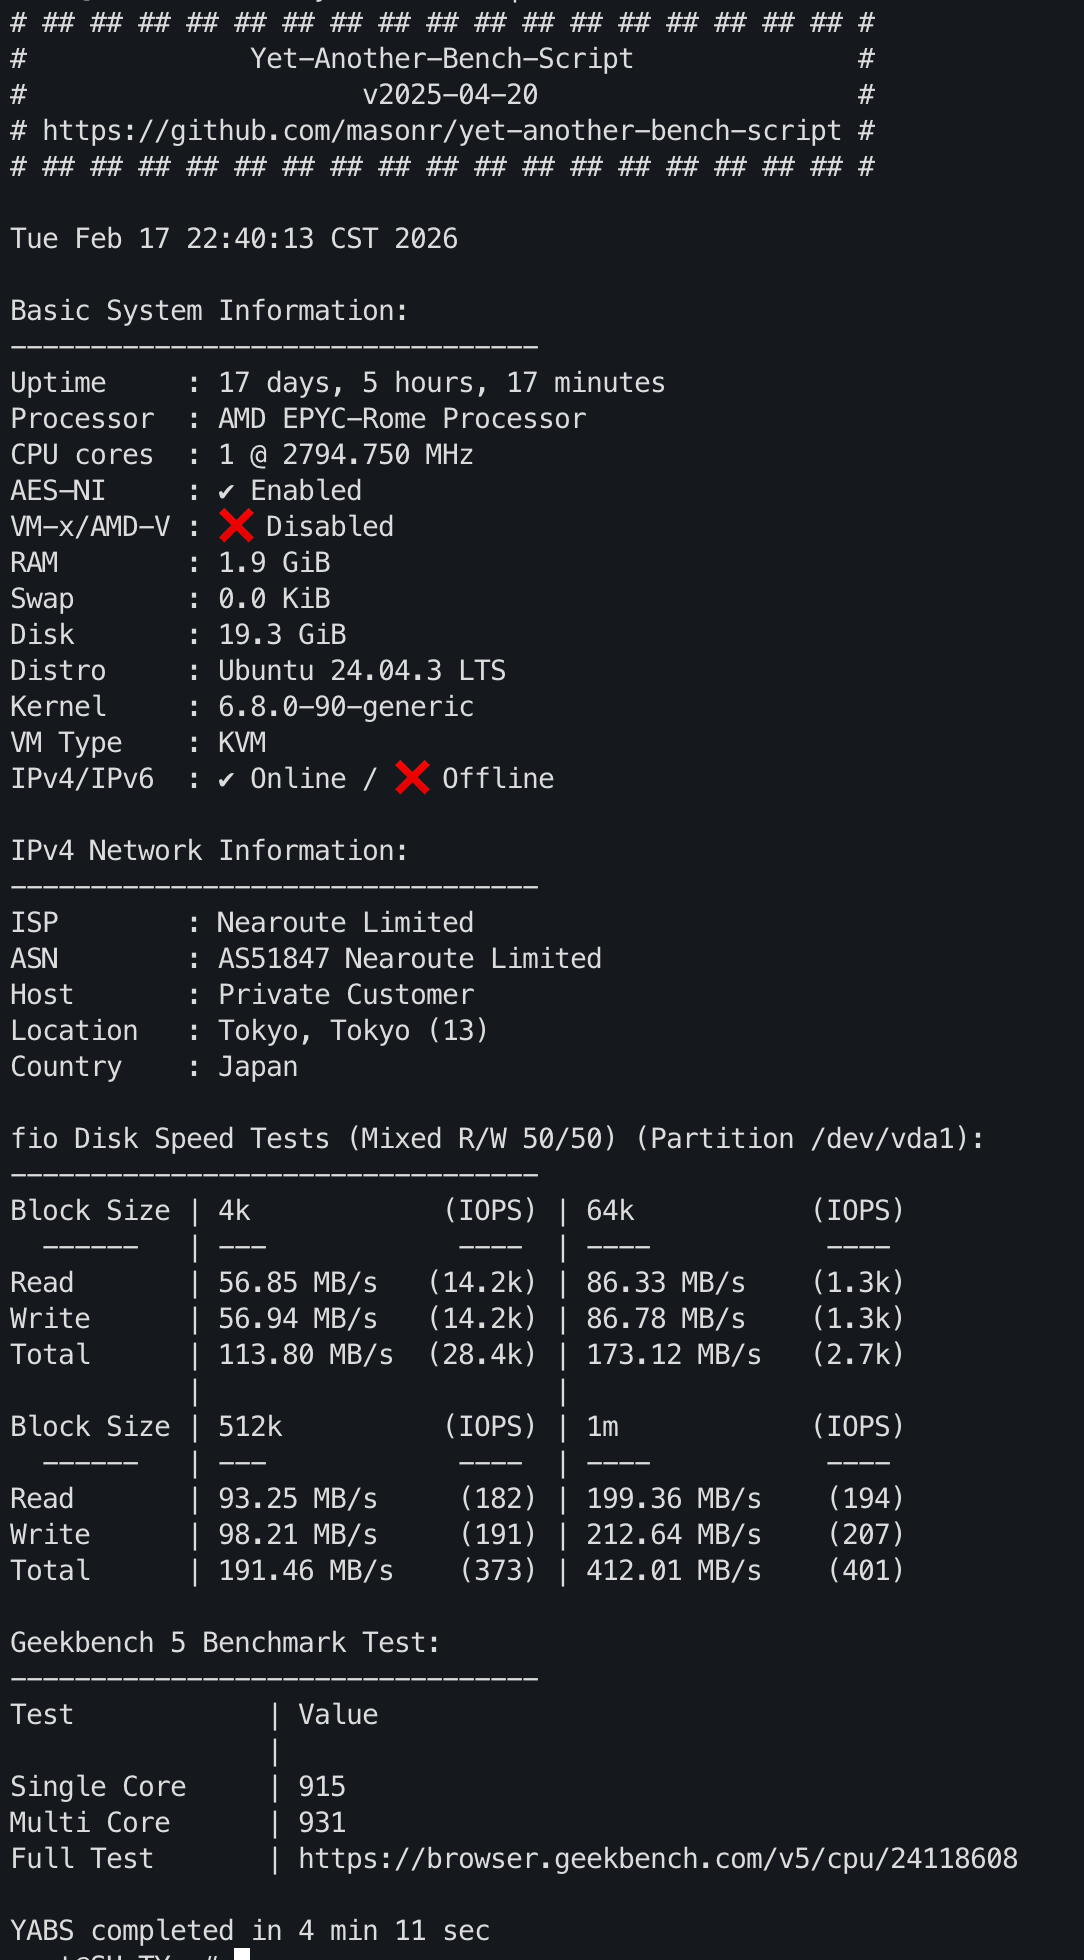Click the AMD EPYC-Rome Processor text
The width and height of the screenshot is (1084, 1960).
tap(402, 419)
